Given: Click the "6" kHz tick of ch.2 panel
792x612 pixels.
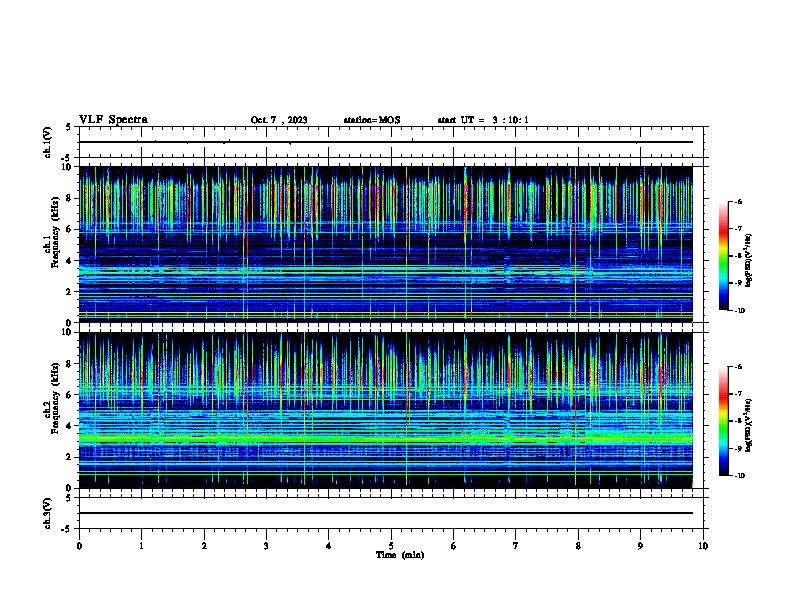Looking at the screenshot, I should tap(70, 395).
